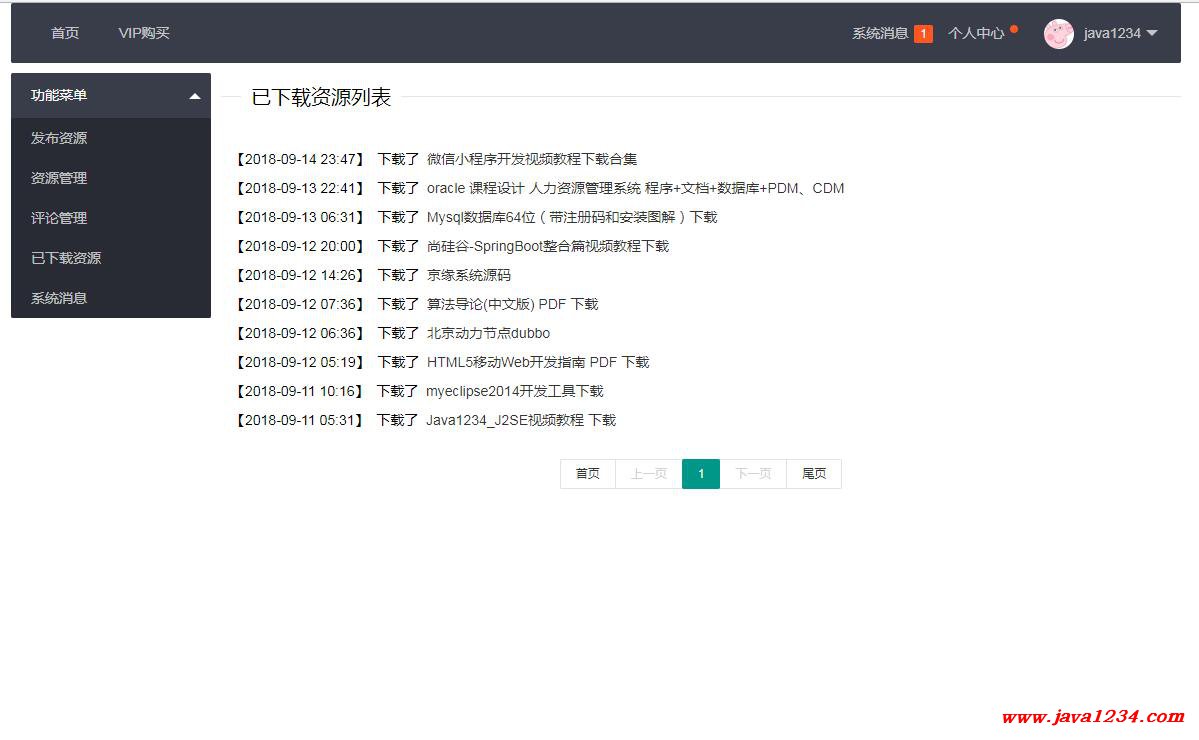Image resolution: width=1199 pixels, height=740 pixels.
Task: Click the orange system message count badge
Action: (923, 34)
